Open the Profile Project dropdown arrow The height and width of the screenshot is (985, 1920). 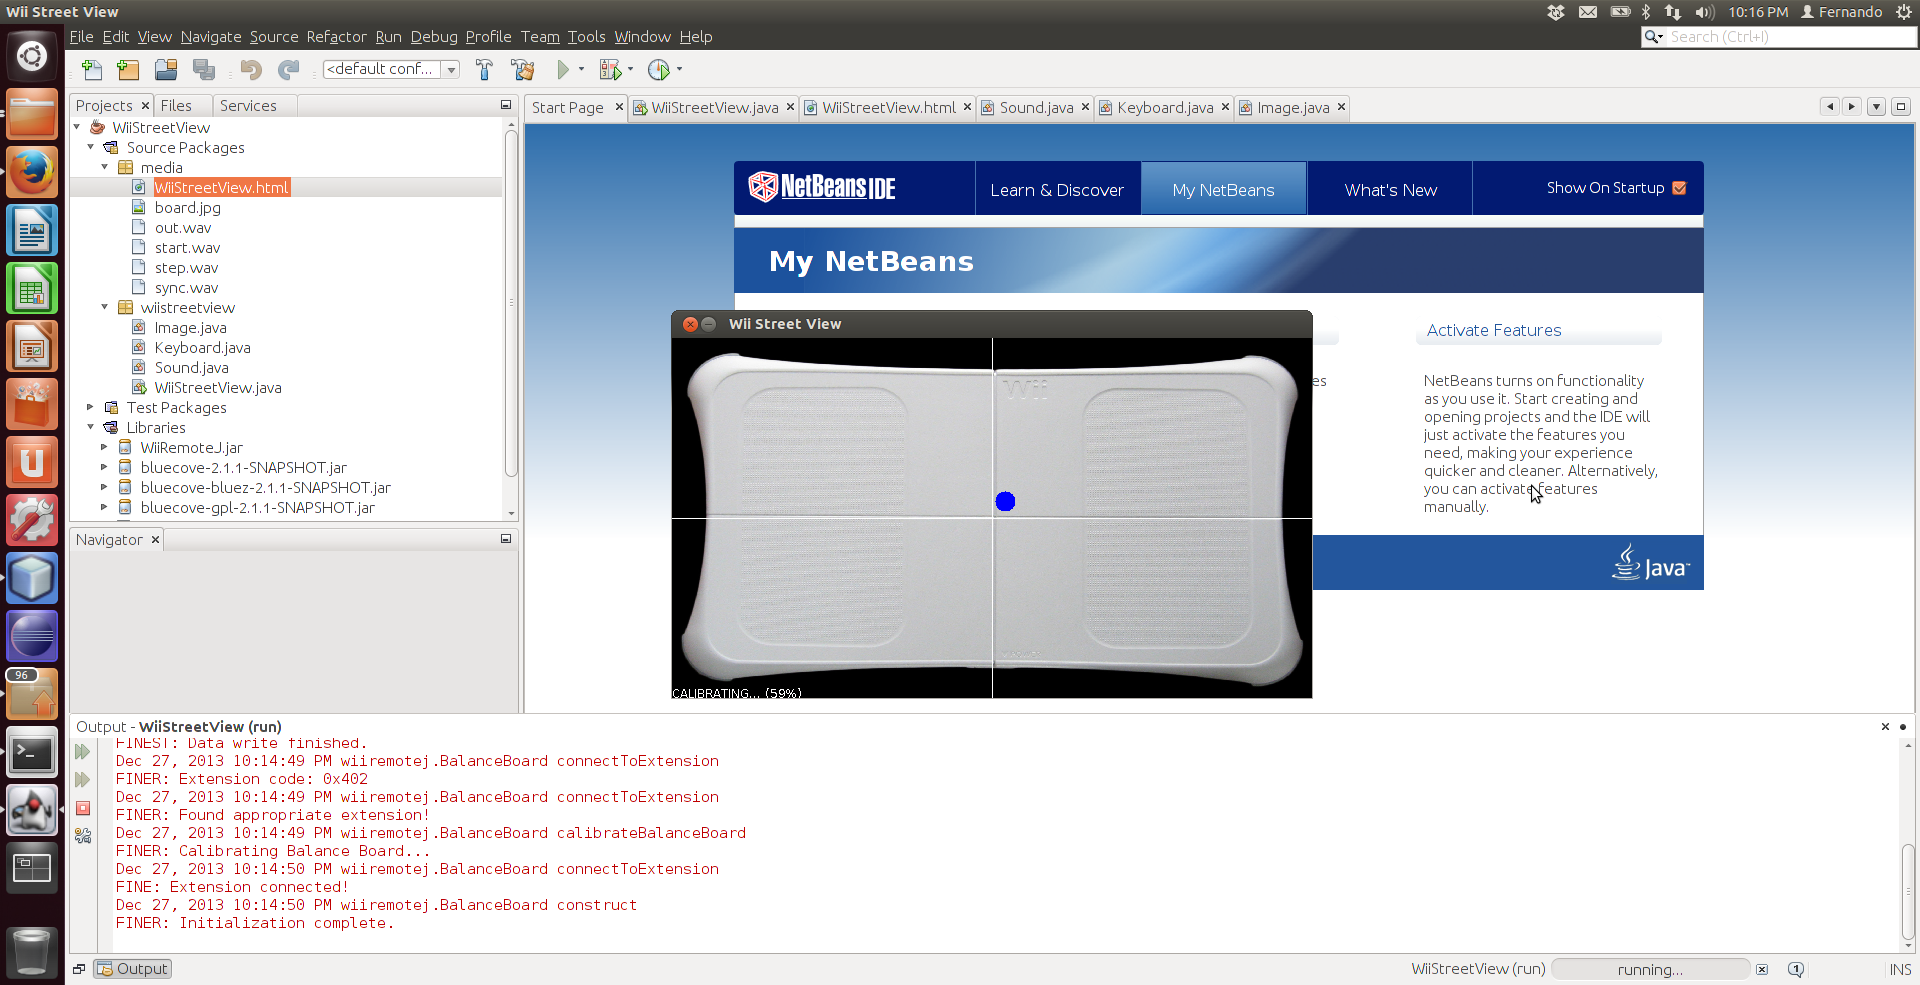(x=679, y=69)
